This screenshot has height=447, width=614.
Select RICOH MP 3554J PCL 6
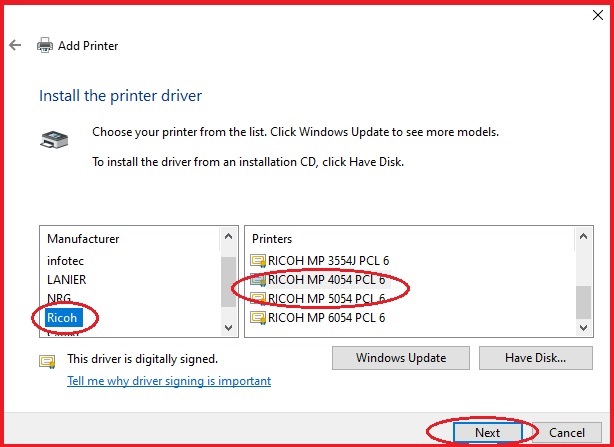pos(328,261)
